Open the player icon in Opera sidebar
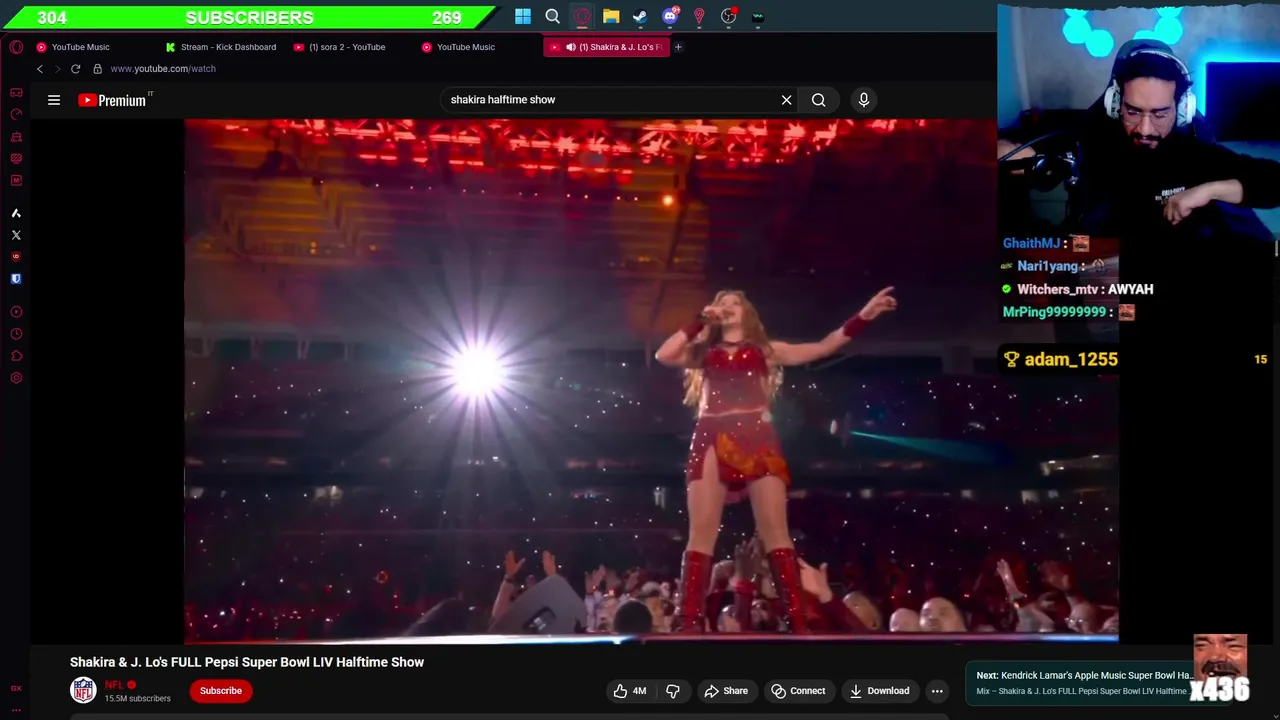This screenshot has width=1280, height=720. (16, 312)
